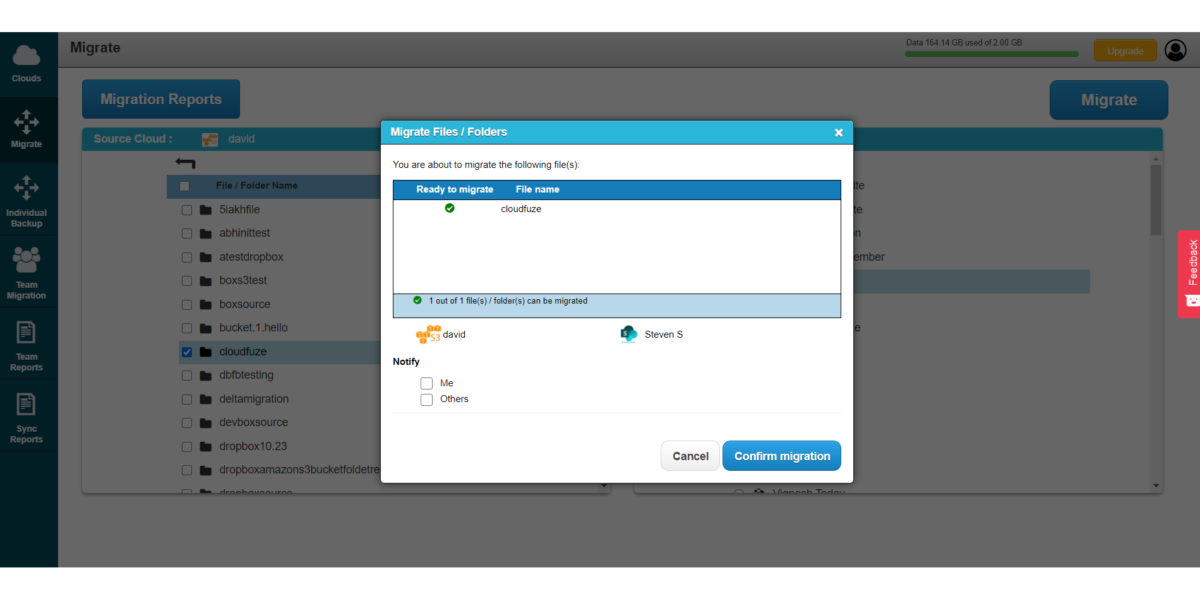Toggle the select-all File / Folder Name checkbox
Image resolution: width=1200 pixels, height=599 pixels.
[183, 186]
